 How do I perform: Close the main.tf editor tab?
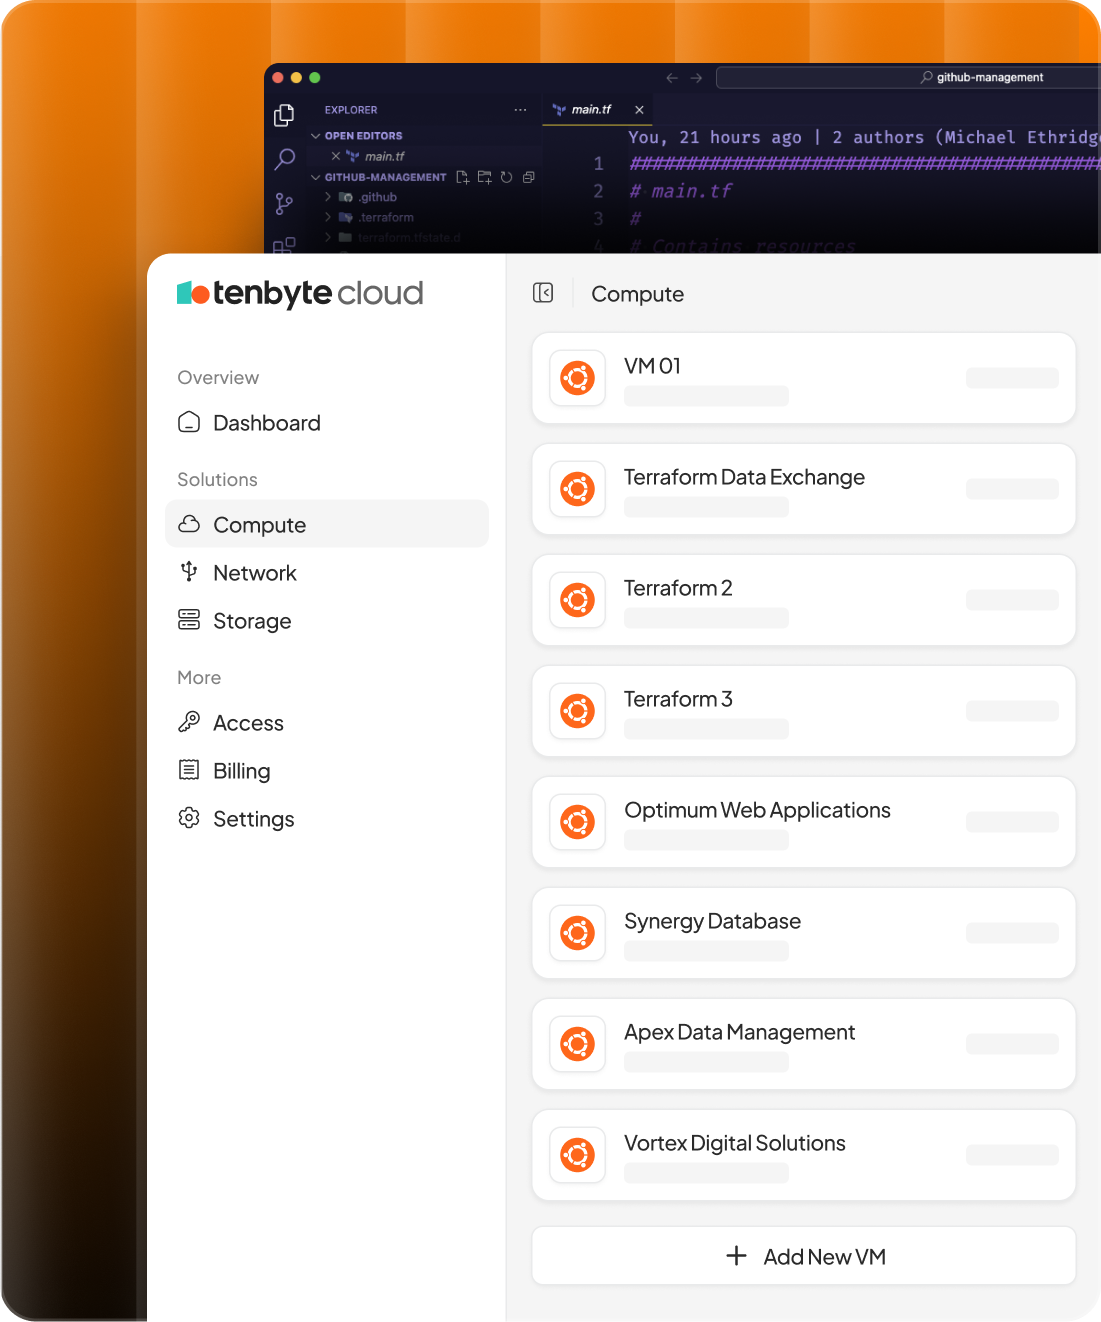coord(639,110)
